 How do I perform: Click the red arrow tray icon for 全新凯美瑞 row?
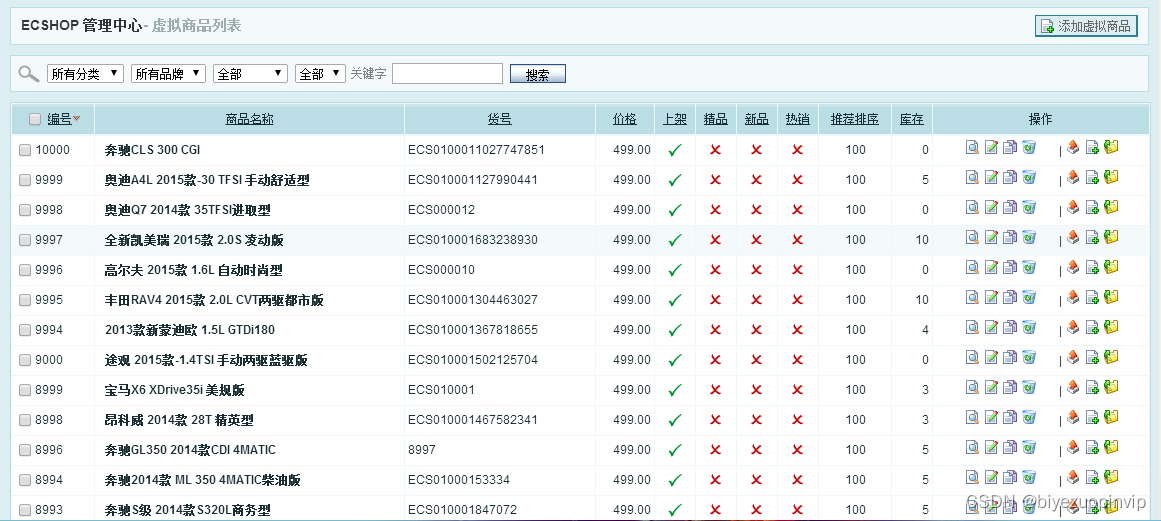1073,237
